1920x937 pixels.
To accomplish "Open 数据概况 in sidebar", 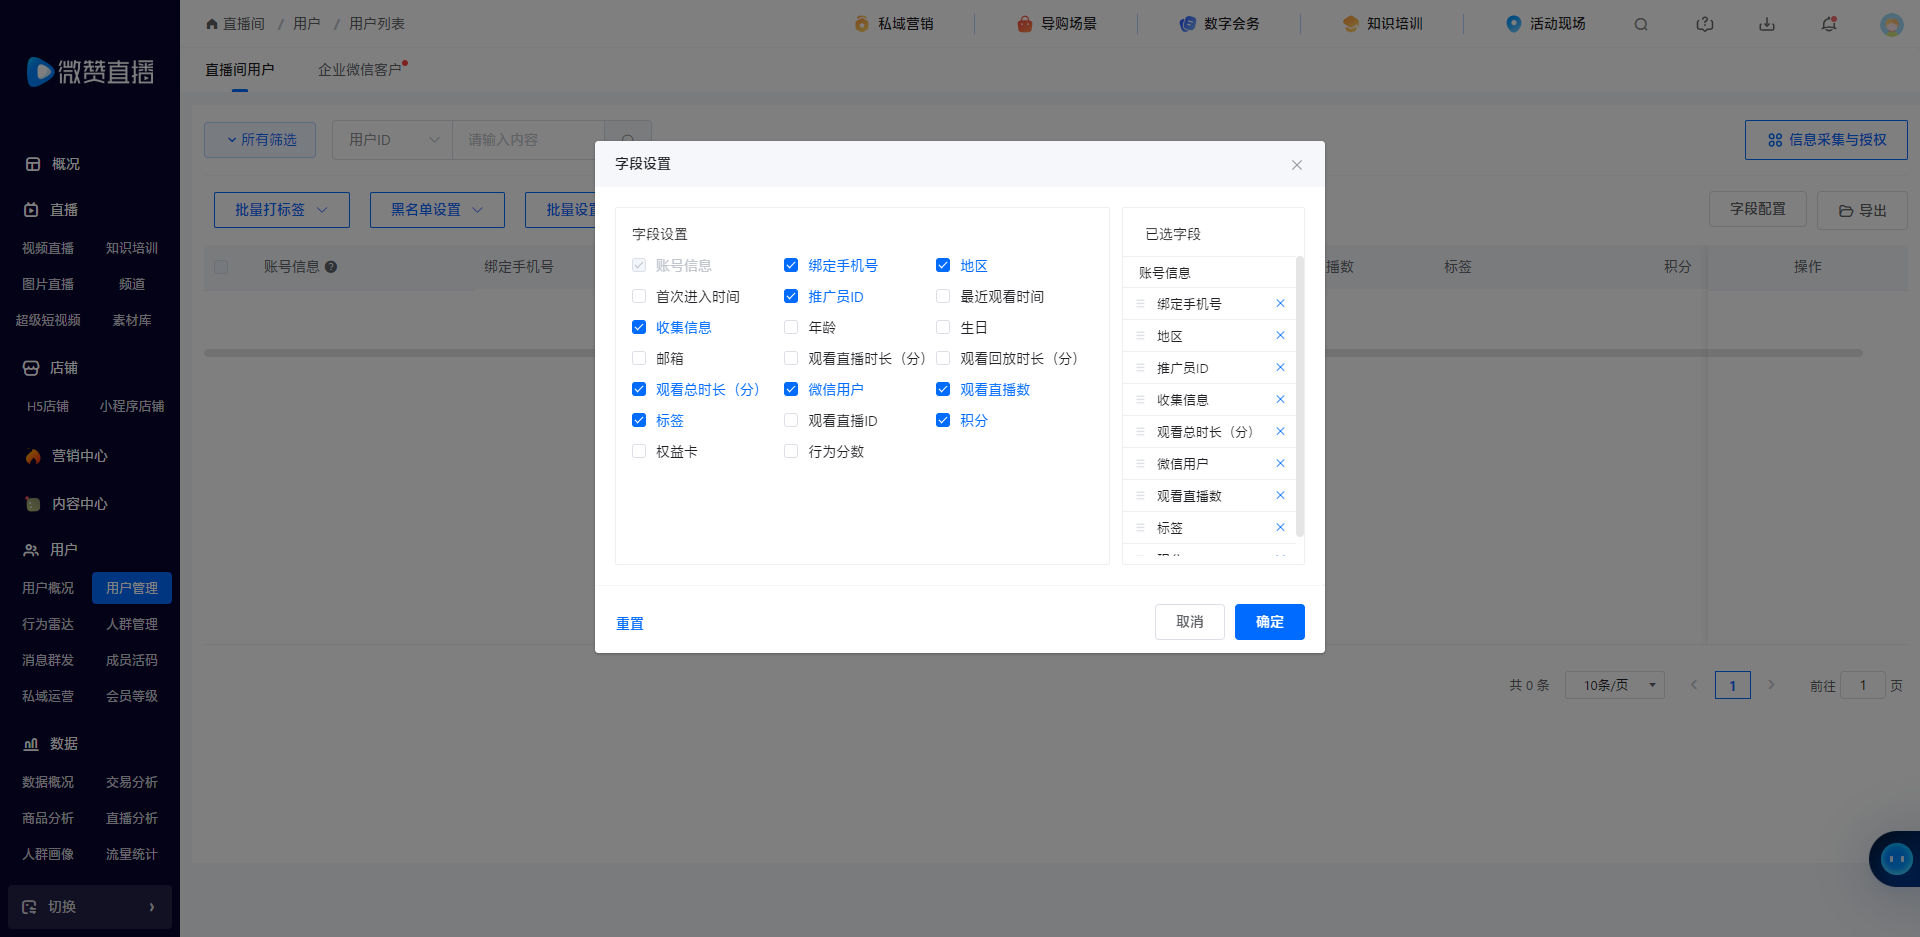I will pos(48,782).
